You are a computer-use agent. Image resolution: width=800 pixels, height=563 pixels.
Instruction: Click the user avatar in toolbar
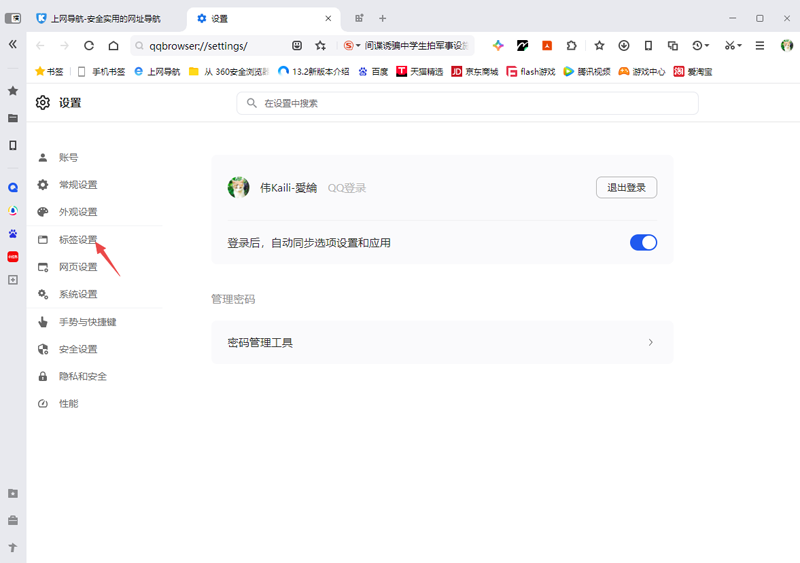[787, 46]
